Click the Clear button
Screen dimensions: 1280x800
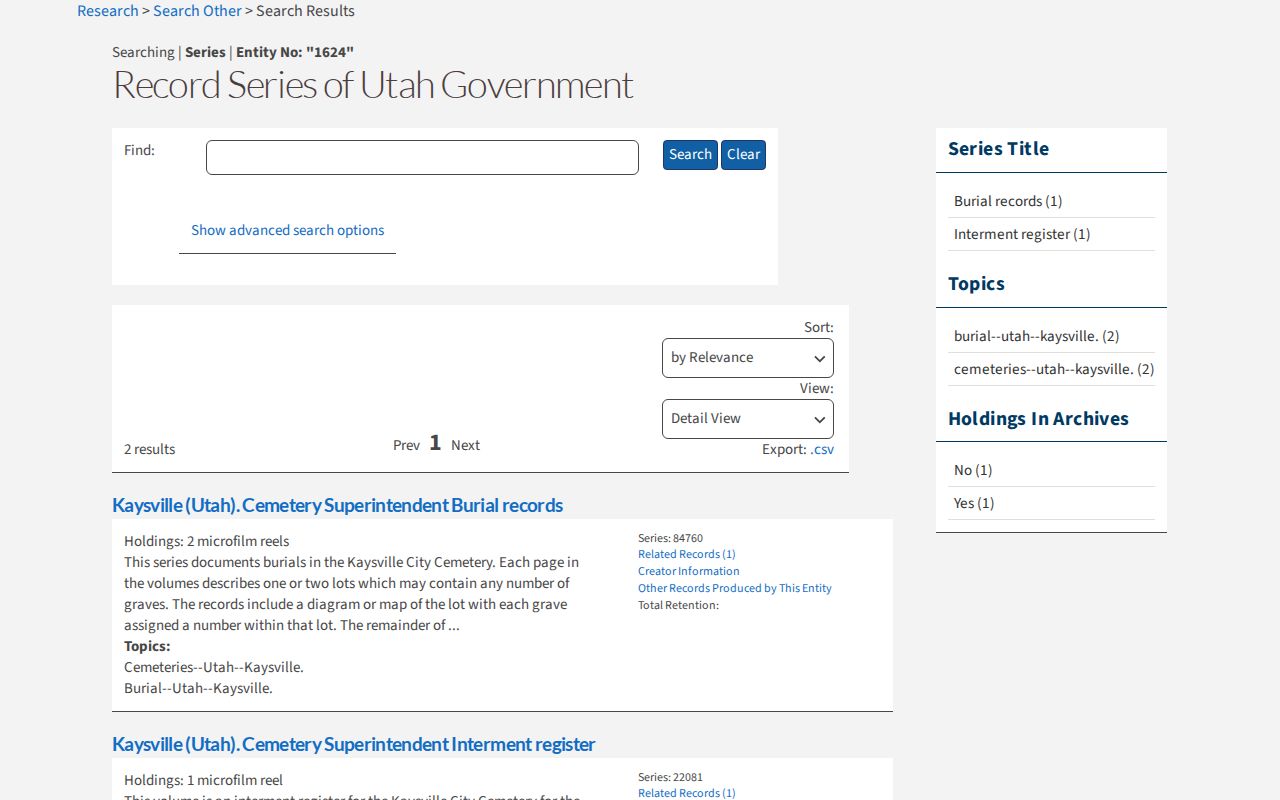743,155
